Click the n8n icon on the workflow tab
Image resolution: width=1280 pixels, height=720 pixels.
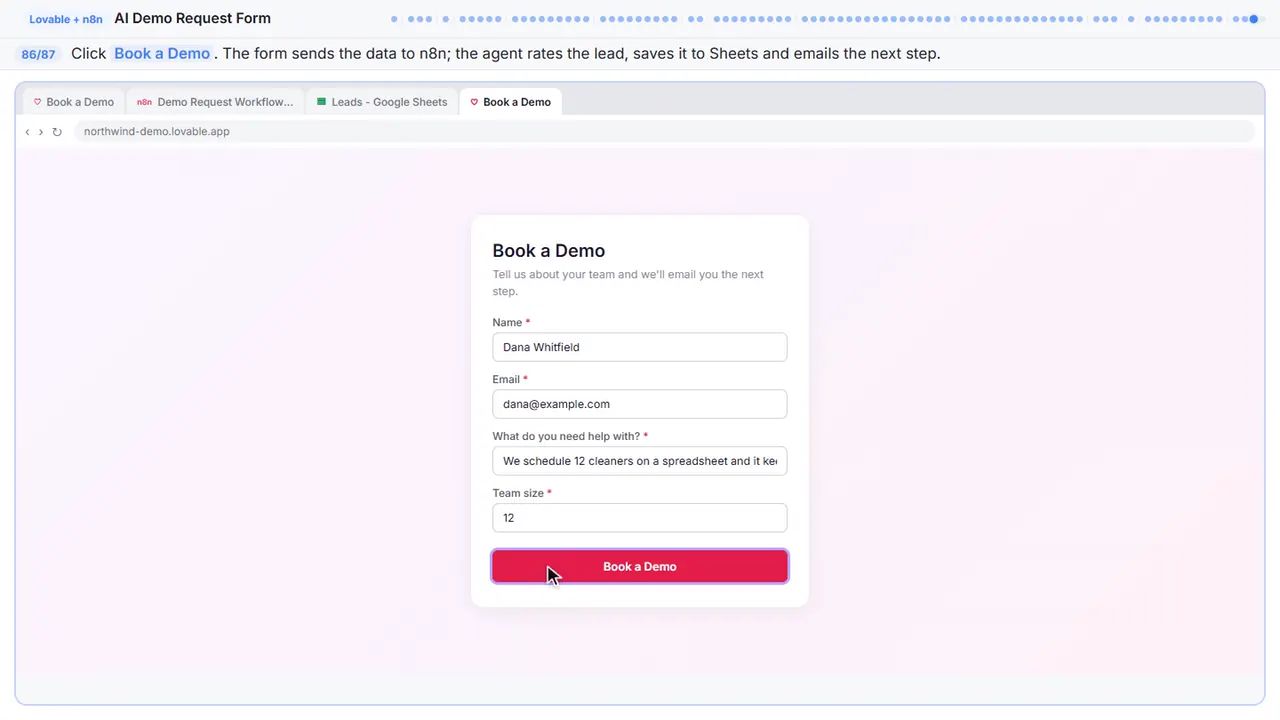144,102
